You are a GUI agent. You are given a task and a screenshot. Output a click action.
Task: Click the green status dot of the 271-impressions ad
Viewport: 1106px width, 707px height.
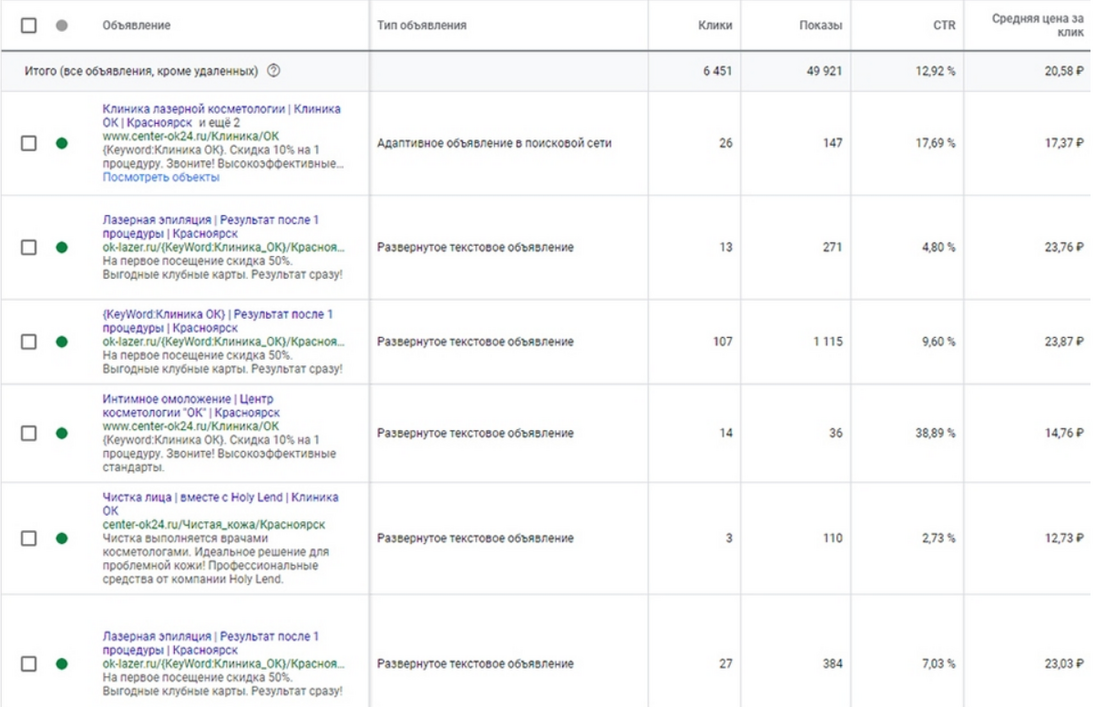62,248
